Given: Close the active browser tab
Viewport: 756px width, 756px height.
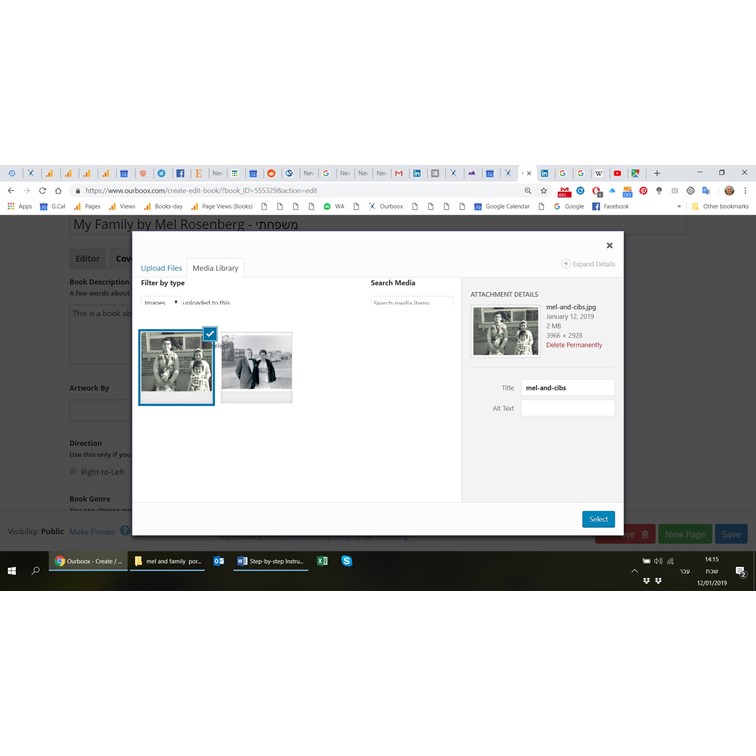Looking at the screenshot, I should pyautogui.click(x=529, y=173).
